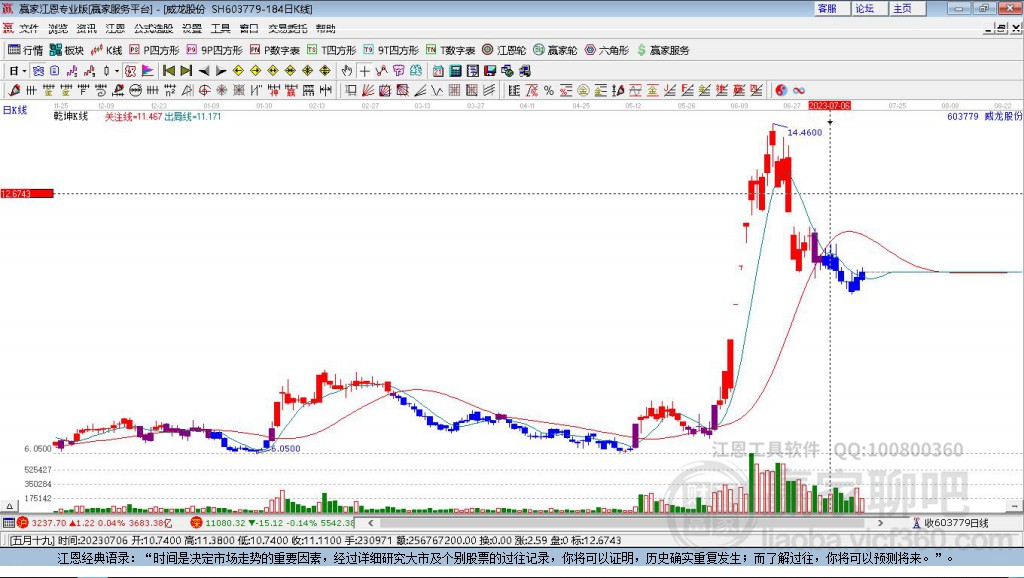
Task: Open the 公式选股 menu
Action: (153, 29)
